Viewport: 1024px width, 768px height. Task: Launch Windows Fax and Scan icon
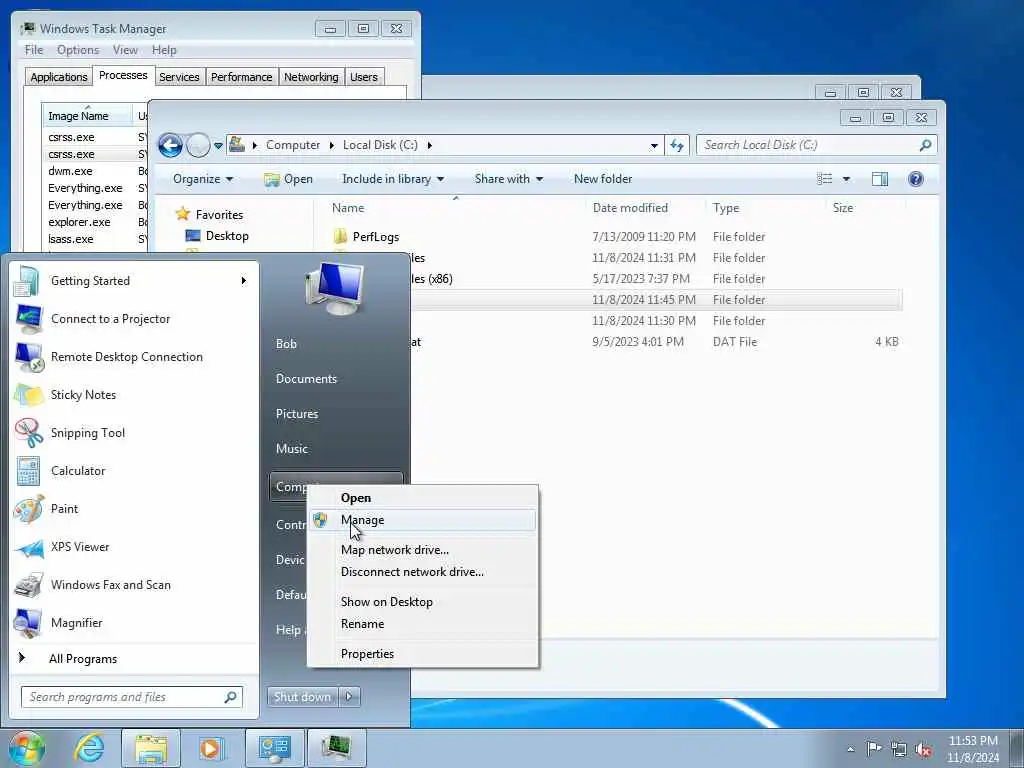[x=28, y=585]
